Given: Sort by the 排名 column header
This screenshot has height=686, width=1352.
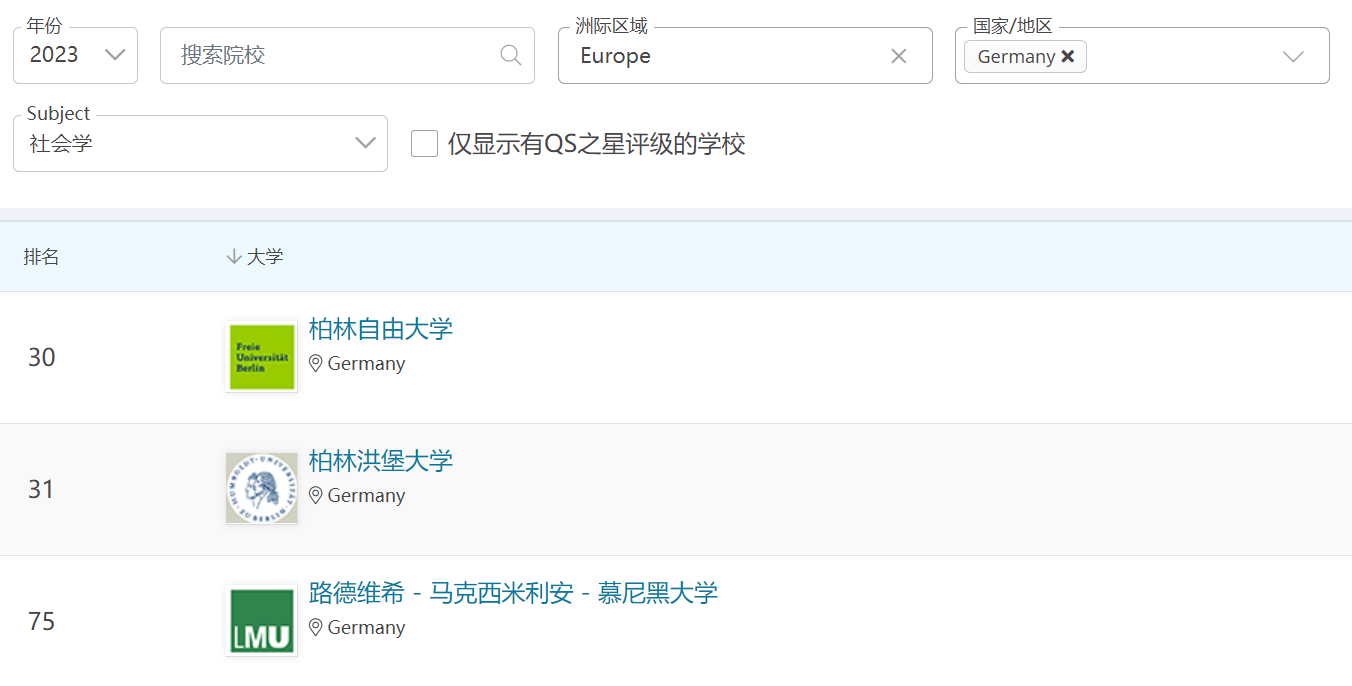Looking at the screenshot, I should (42, 257).
